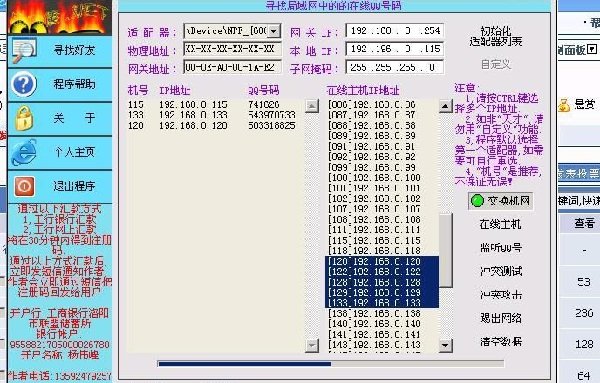Select highlighted host entry [128]
This screenshot has height=383, width=600.
(382, 282)
